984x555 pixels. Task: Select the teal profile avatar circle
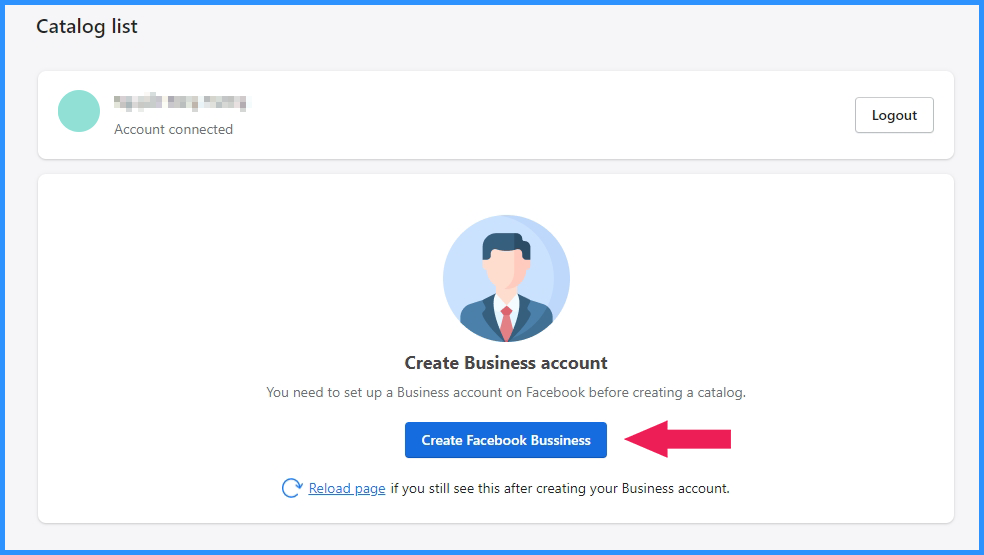[79, 111]
